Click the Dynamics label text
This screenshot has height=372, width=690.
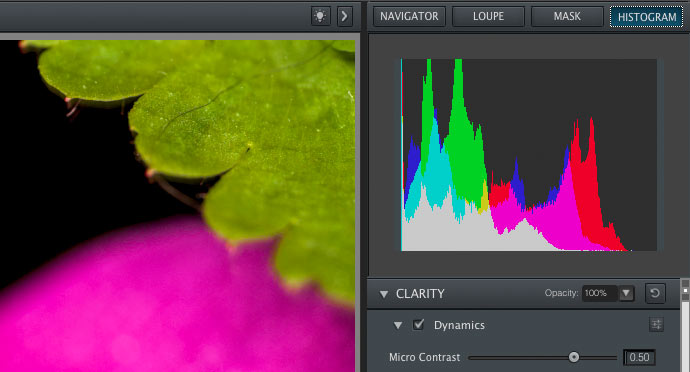[x=459, y=325]
